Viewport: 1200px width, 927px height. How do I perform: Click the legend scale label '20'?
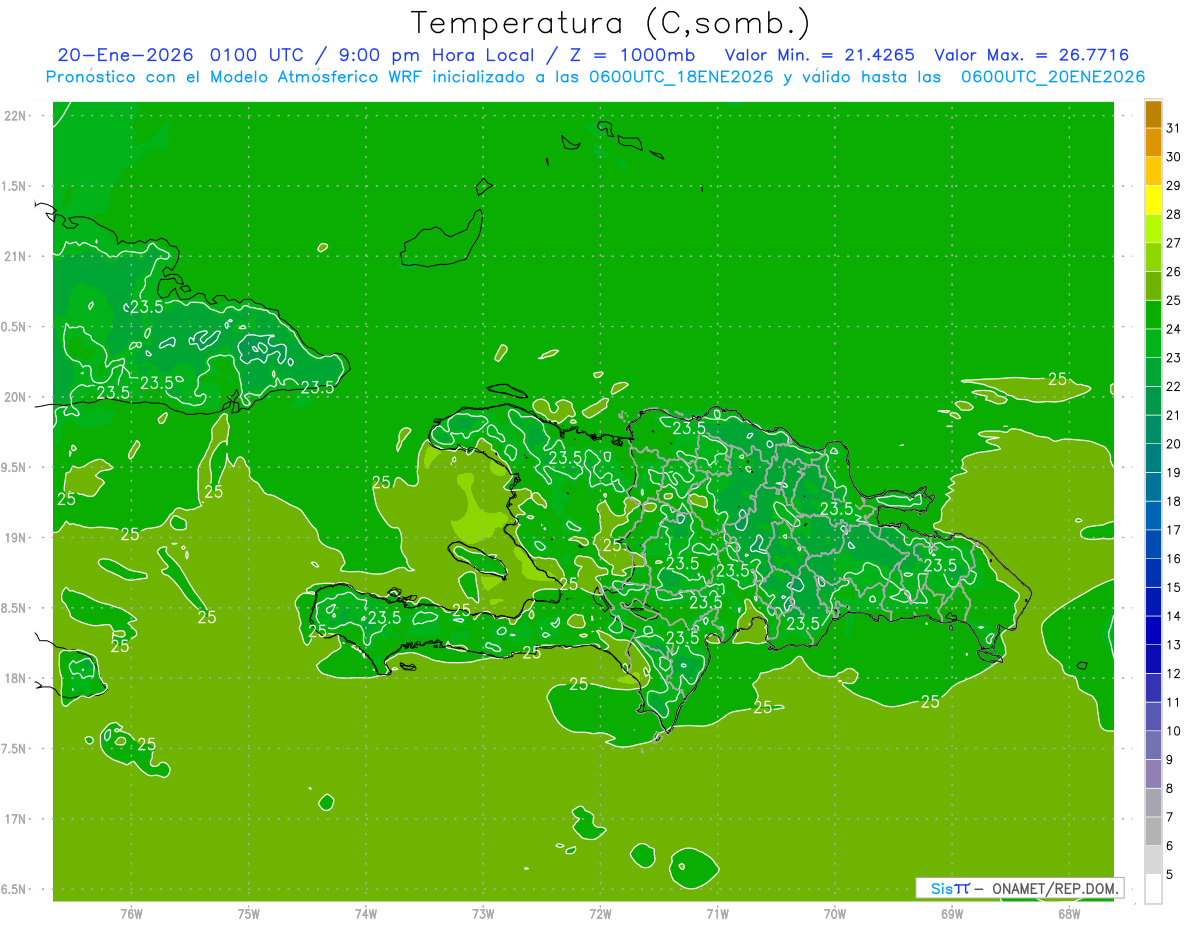click(x=1173, y=444)
